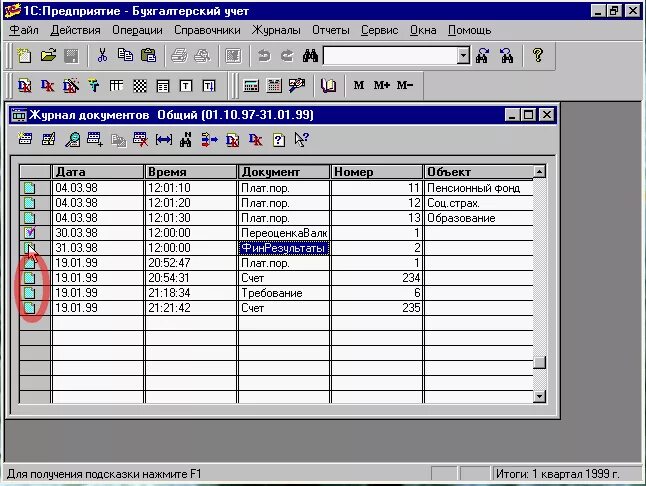Click the journal toolbar description question-sheet icon
The image size is (646, 486).
pos(279,140)
